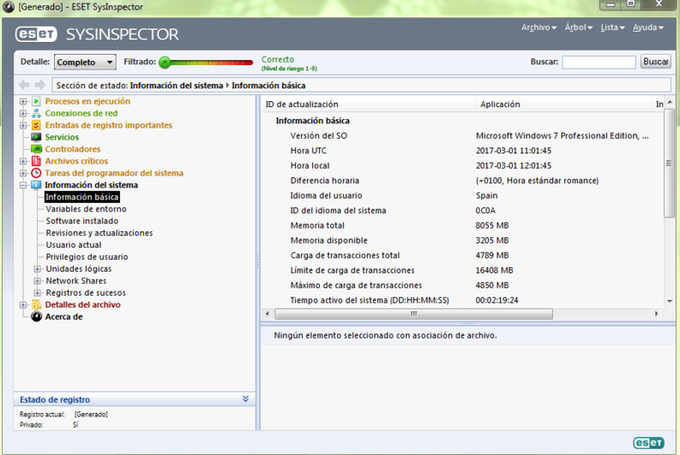Click the Tiempo activo del sistema row
This screenshot has width=680, height=455.
point(462,300)
